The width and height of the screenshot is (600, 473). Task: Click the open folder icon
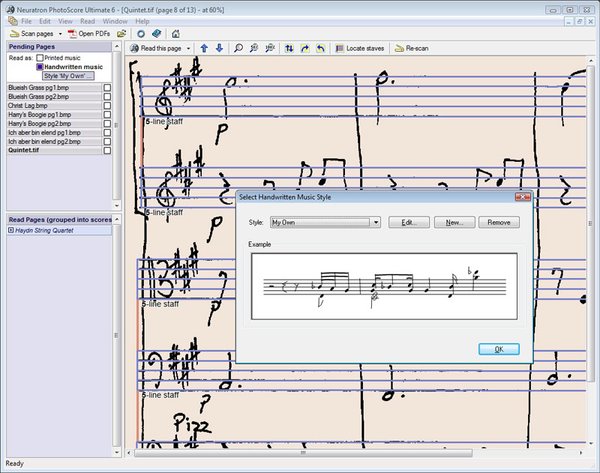(122, 34)
